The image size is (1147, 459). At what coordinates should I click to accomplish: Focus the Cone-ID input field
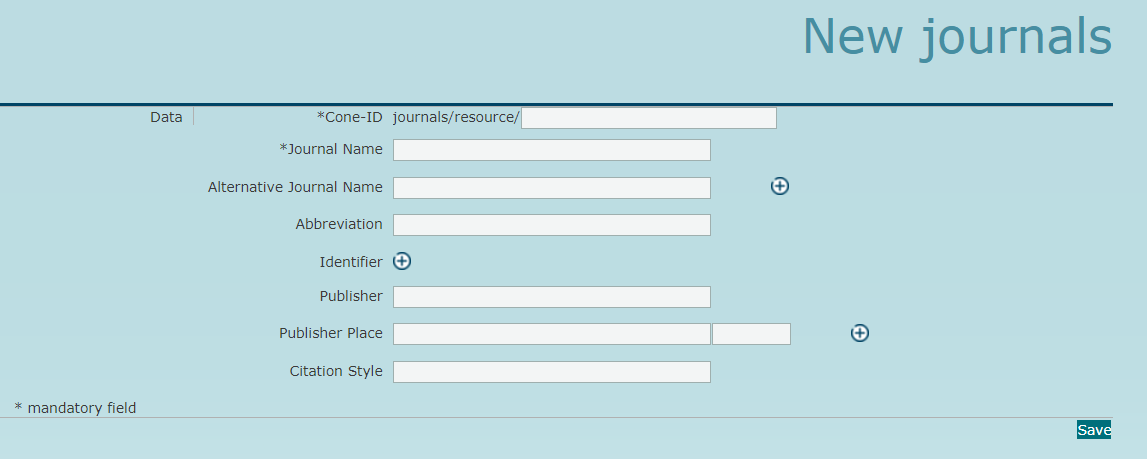(x=648, y=118)
